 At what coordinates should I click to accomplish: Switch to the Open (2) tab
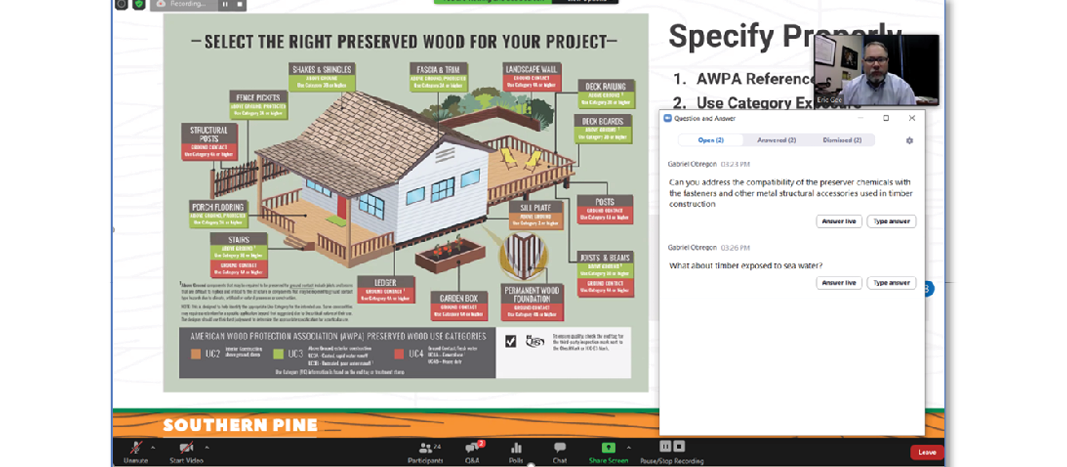click(710, 140)
